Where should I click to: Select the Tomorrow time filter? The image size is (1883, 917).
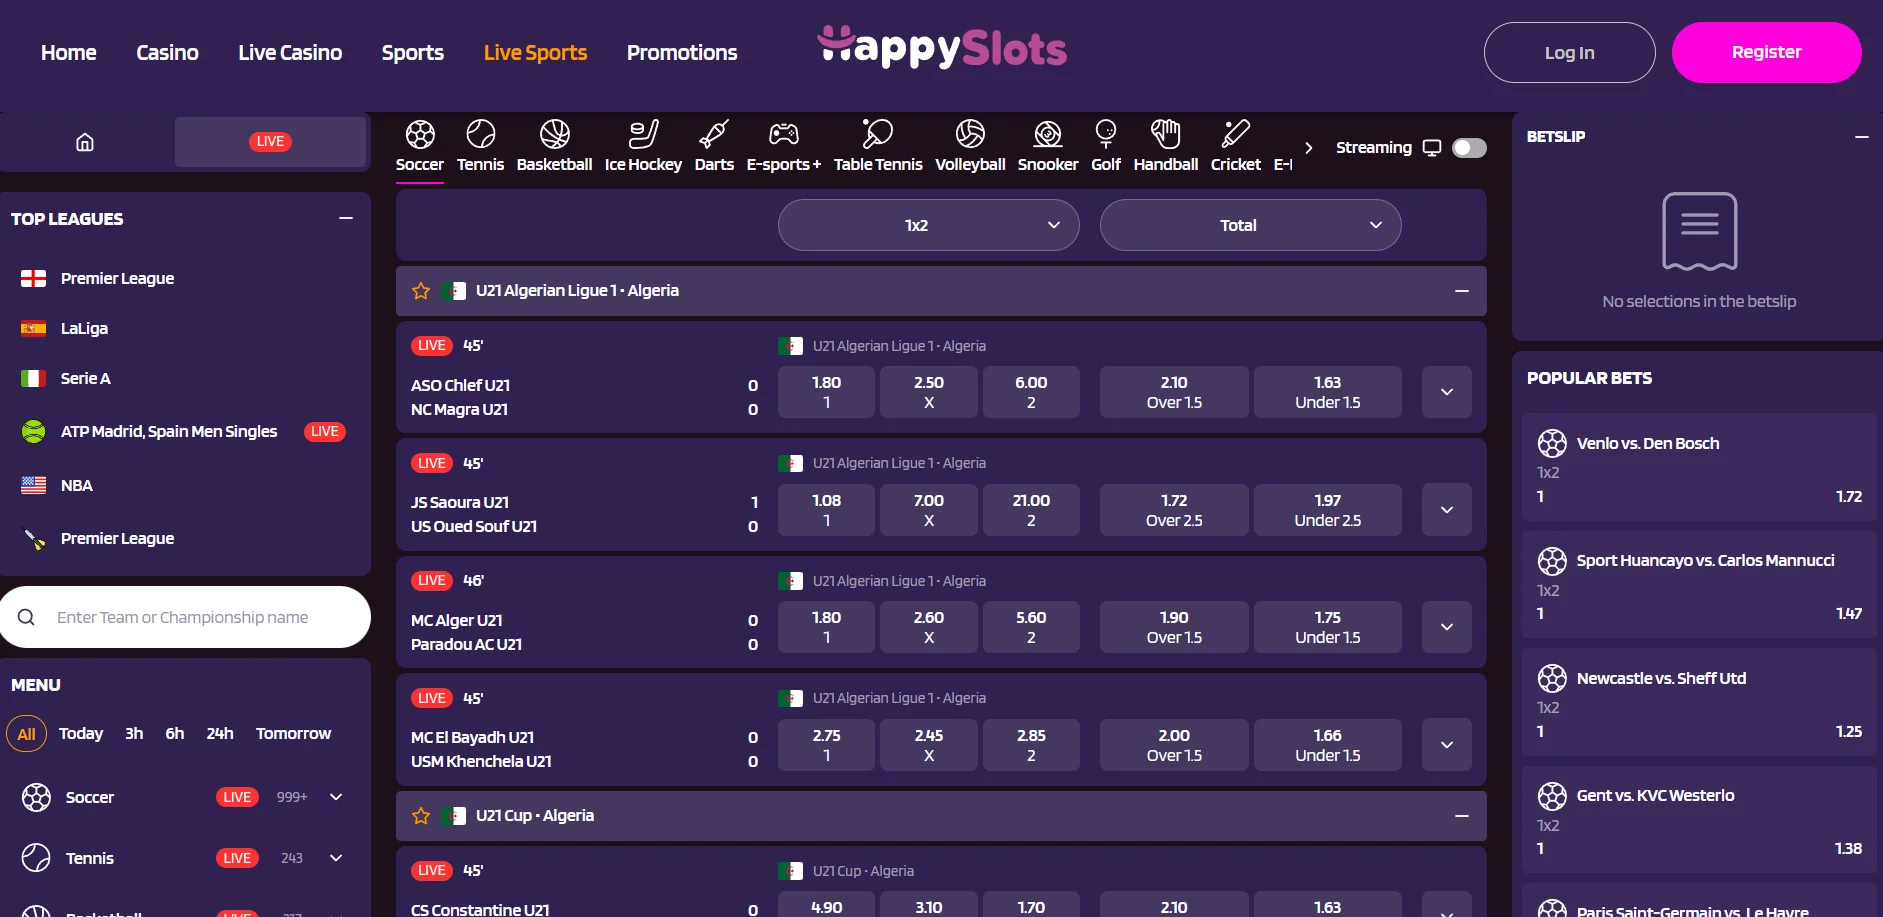click(x=293, y=734)
